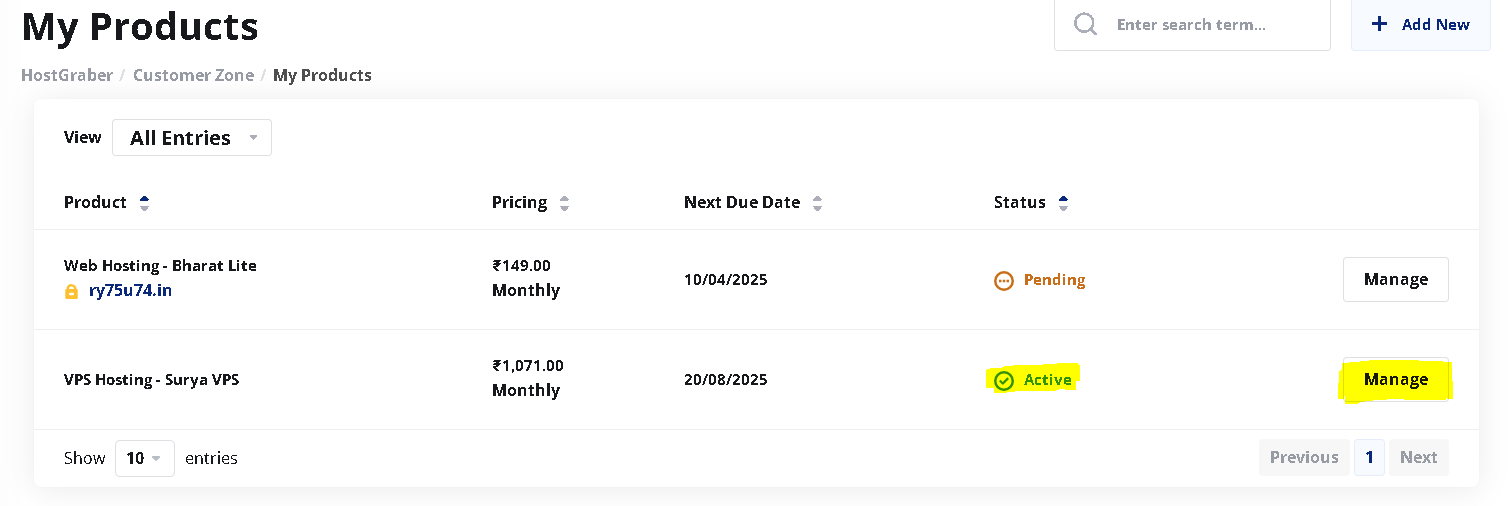Manage the Web Hosting Bharat Lite product
The width and height of the screenshot is (1508, 506).
[1395, 279]
